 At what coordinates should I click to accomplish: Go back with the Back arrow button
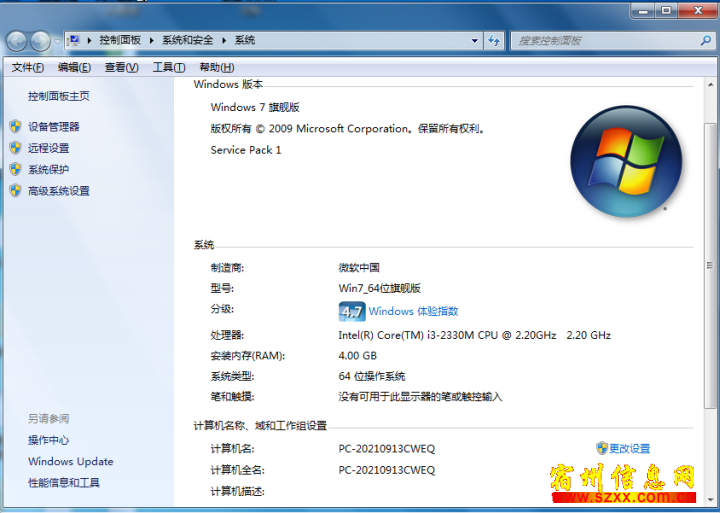coord(17,41)
